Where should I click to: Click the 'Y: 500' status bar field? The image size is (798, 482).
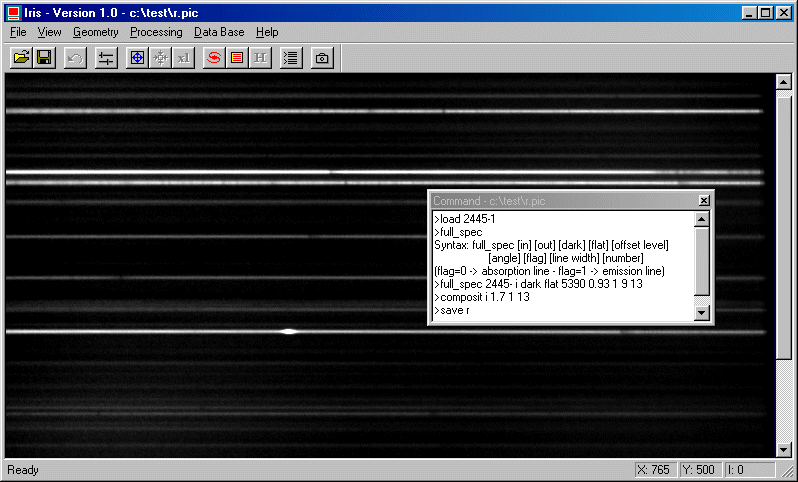click(701, 469)
